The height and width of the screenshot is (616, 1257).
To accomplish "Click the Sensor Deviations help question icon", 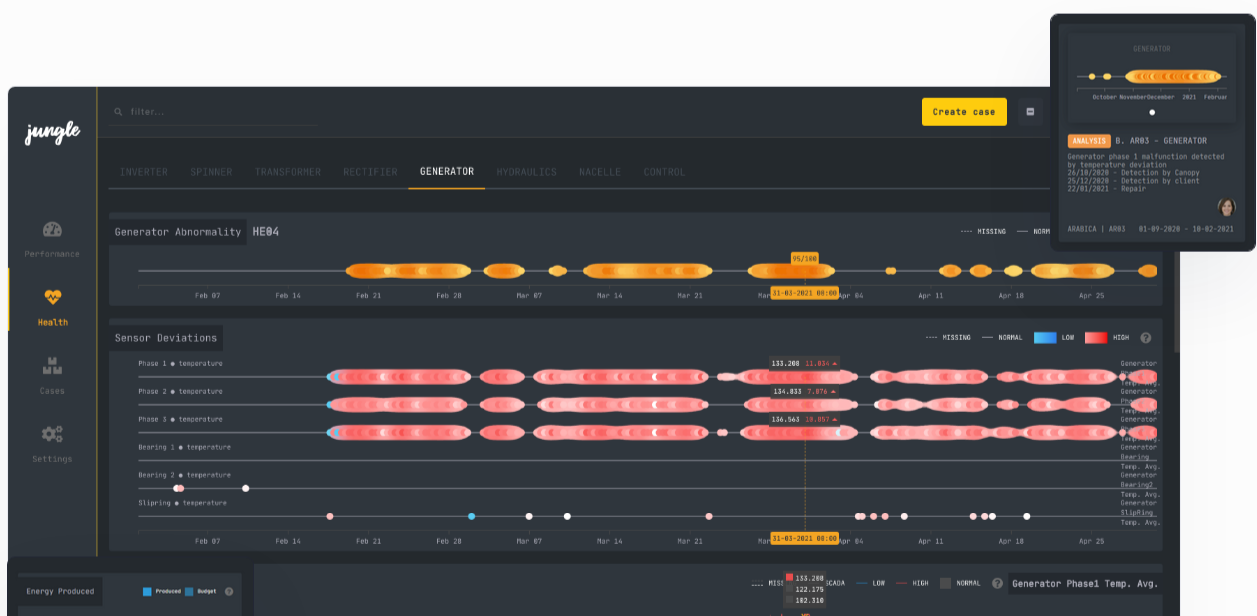I will tap(1145, 338).
